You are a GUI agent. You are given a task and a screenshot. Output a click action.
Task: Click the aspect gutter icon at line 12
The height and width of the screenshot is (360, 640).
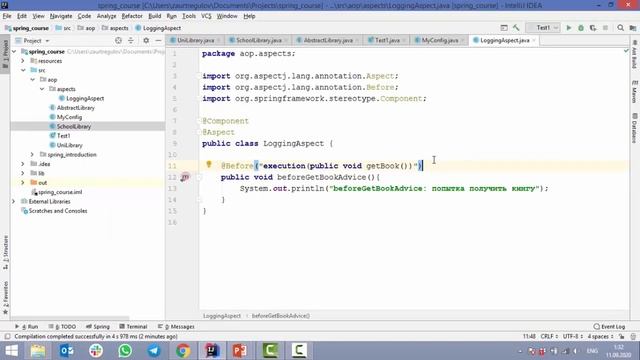185,177
